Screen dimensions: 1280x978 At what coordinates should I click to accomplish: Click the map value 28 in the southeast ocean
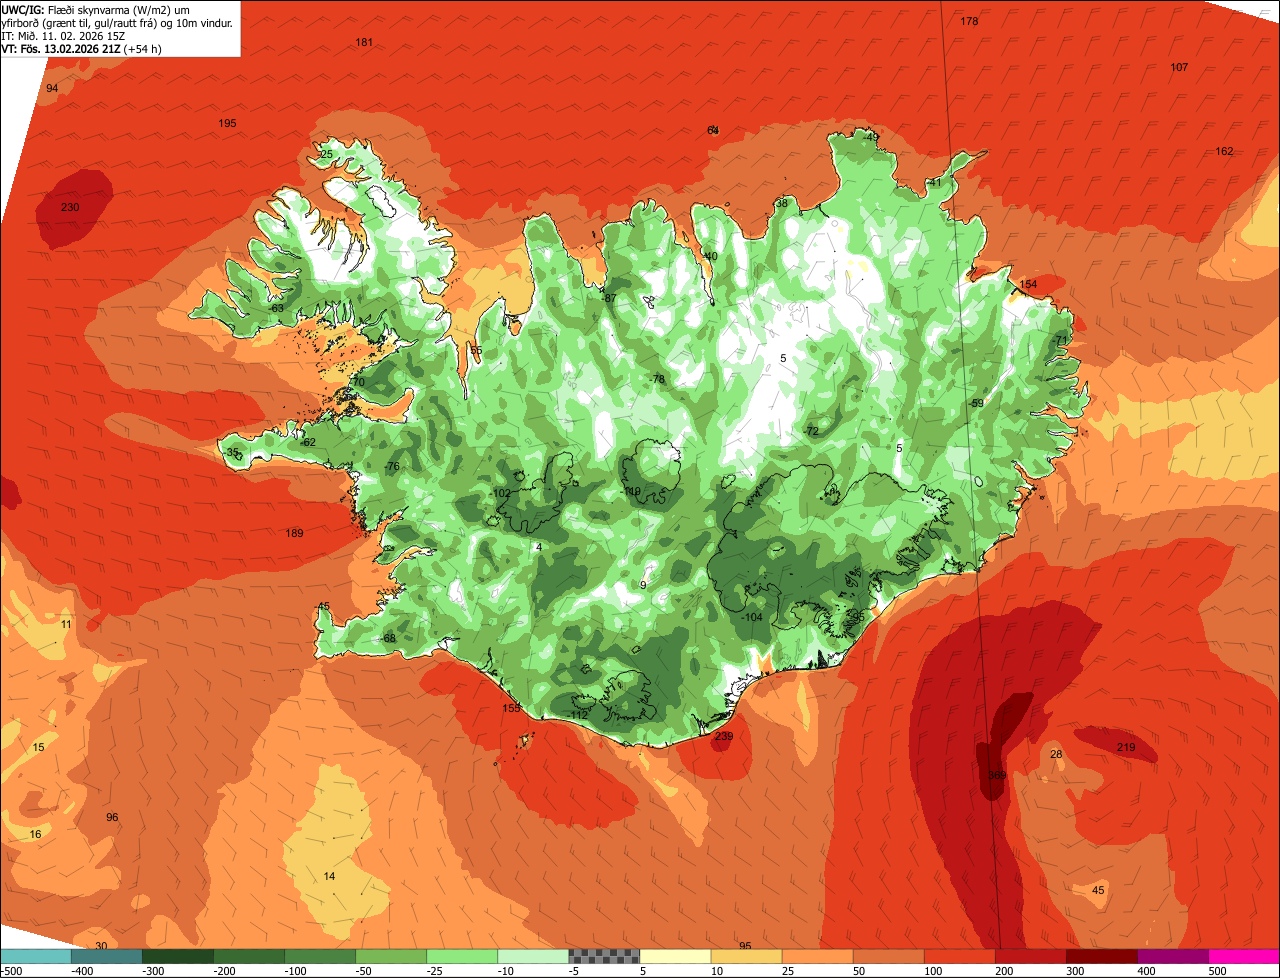pos(1056,754)
